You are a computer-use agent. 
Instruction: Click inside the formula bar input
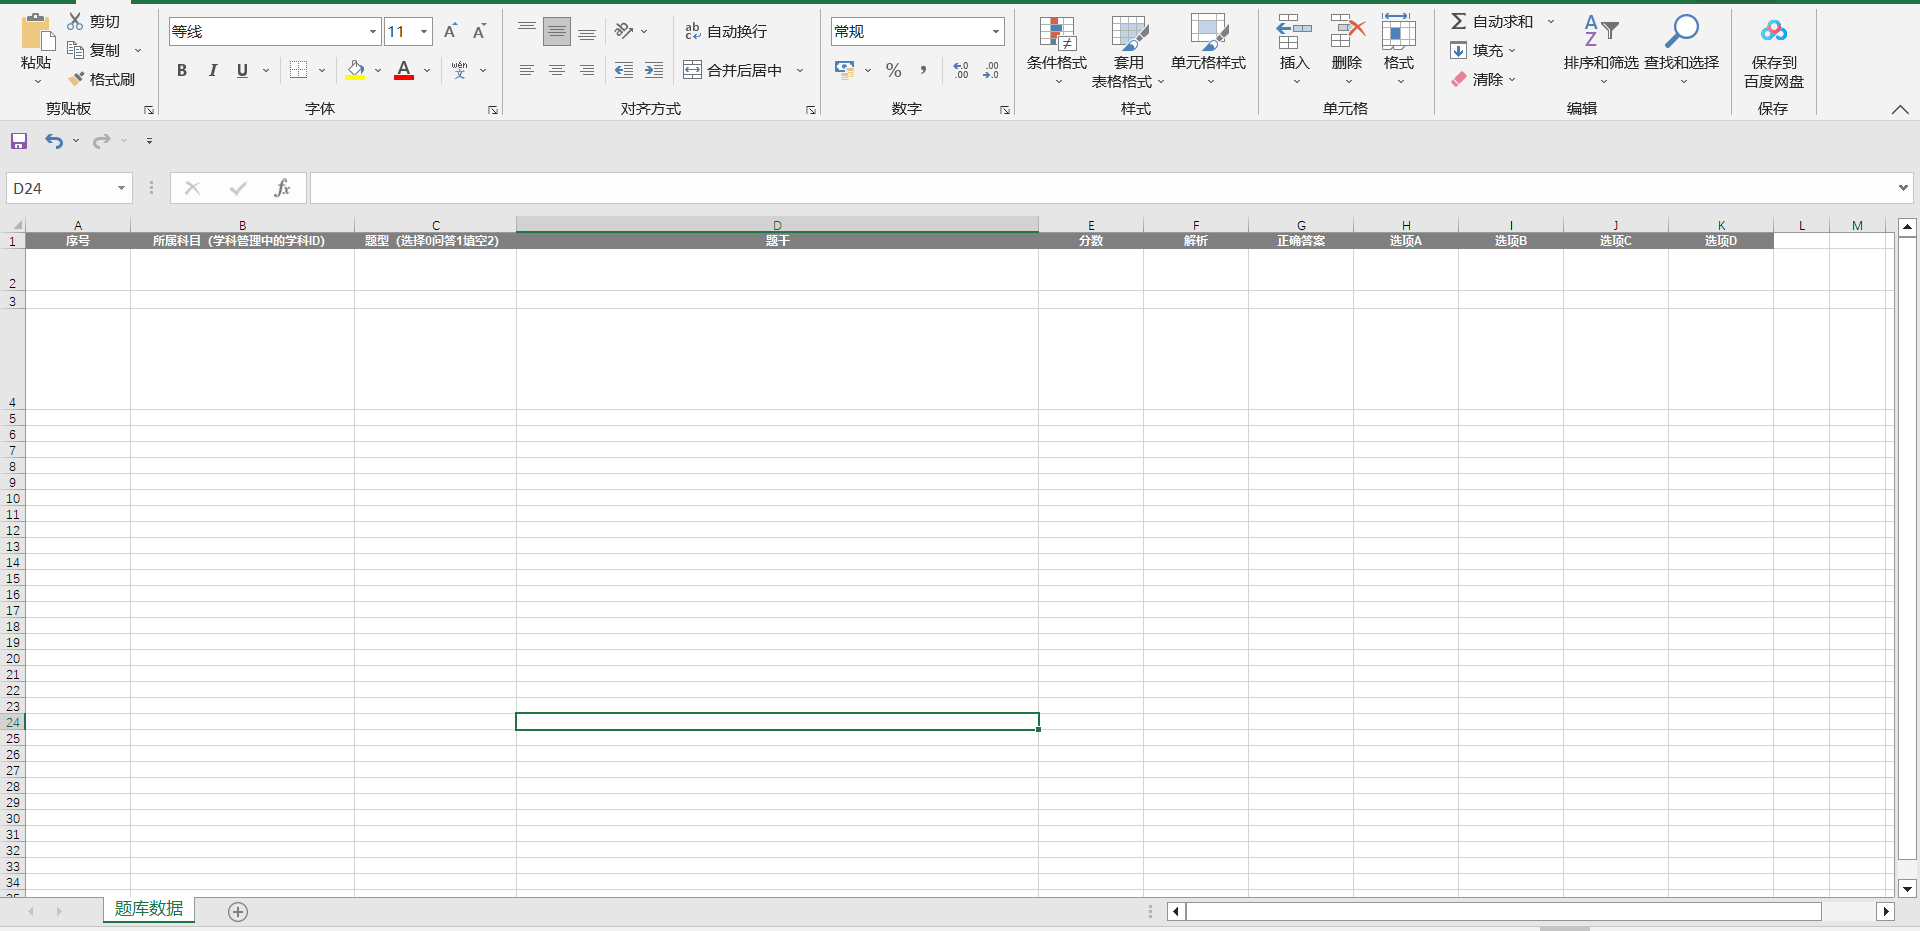click(x=1100, y=188)
